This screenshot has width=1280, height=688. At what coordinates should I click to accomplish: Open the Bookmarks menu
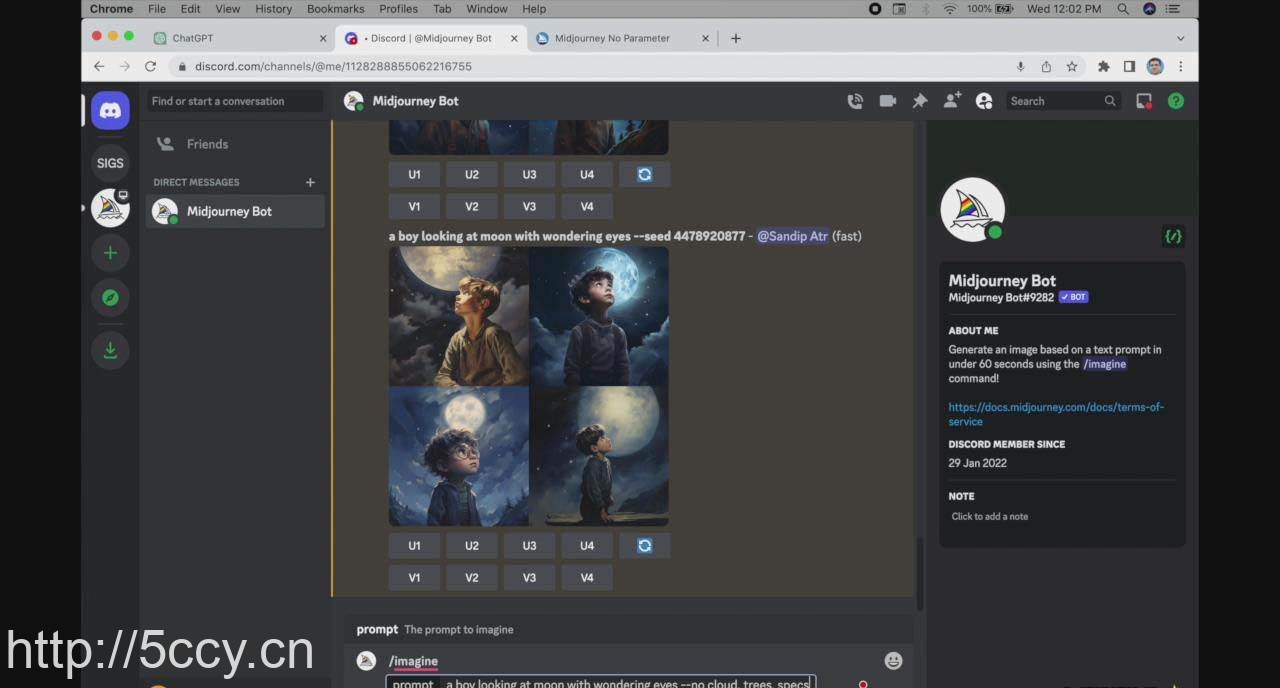point(335,9)
